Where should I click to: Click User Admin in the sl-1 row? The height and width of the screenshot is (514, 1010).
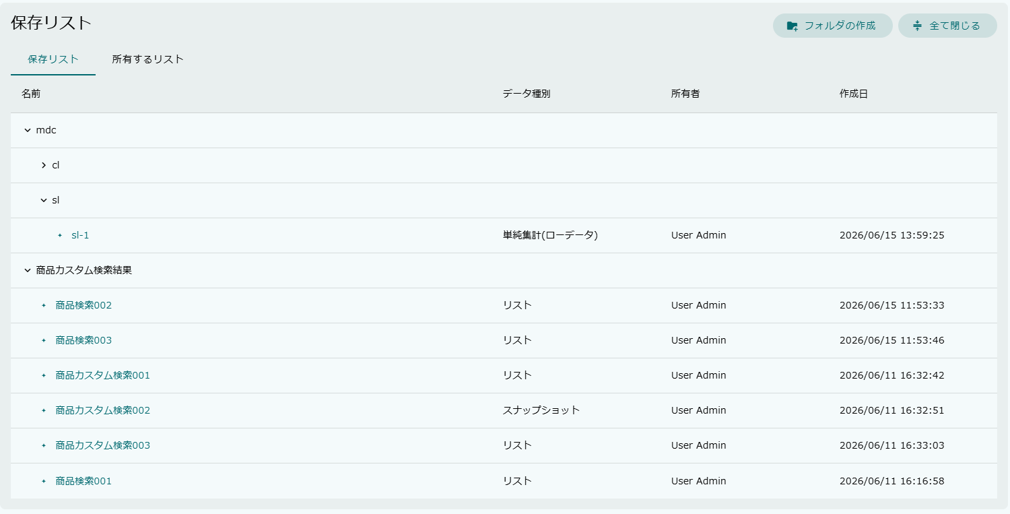[698, 236]
